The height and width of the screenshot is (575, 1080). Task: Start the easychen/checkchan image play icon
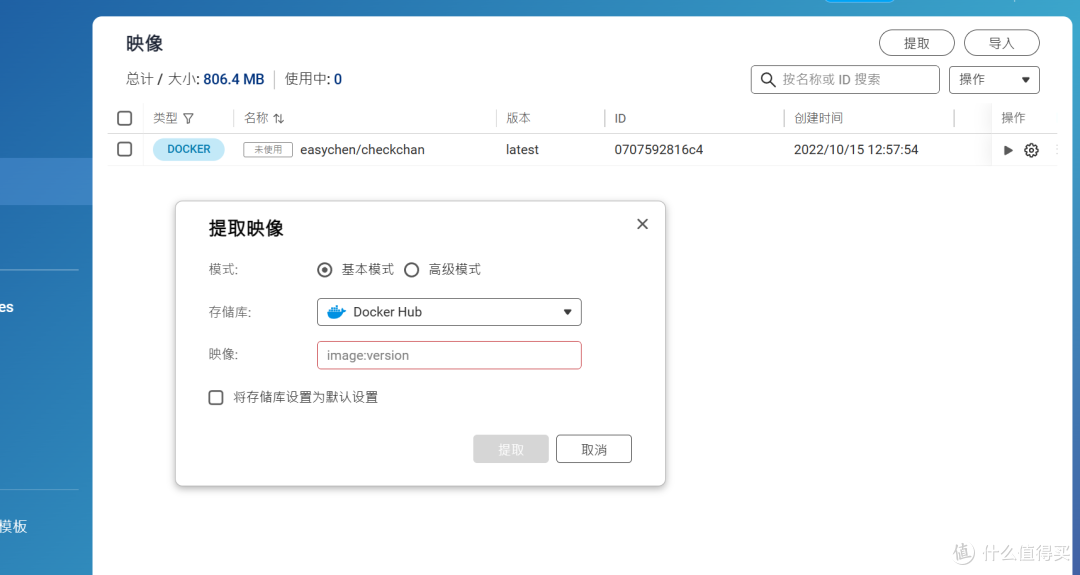pos(1008,150)
